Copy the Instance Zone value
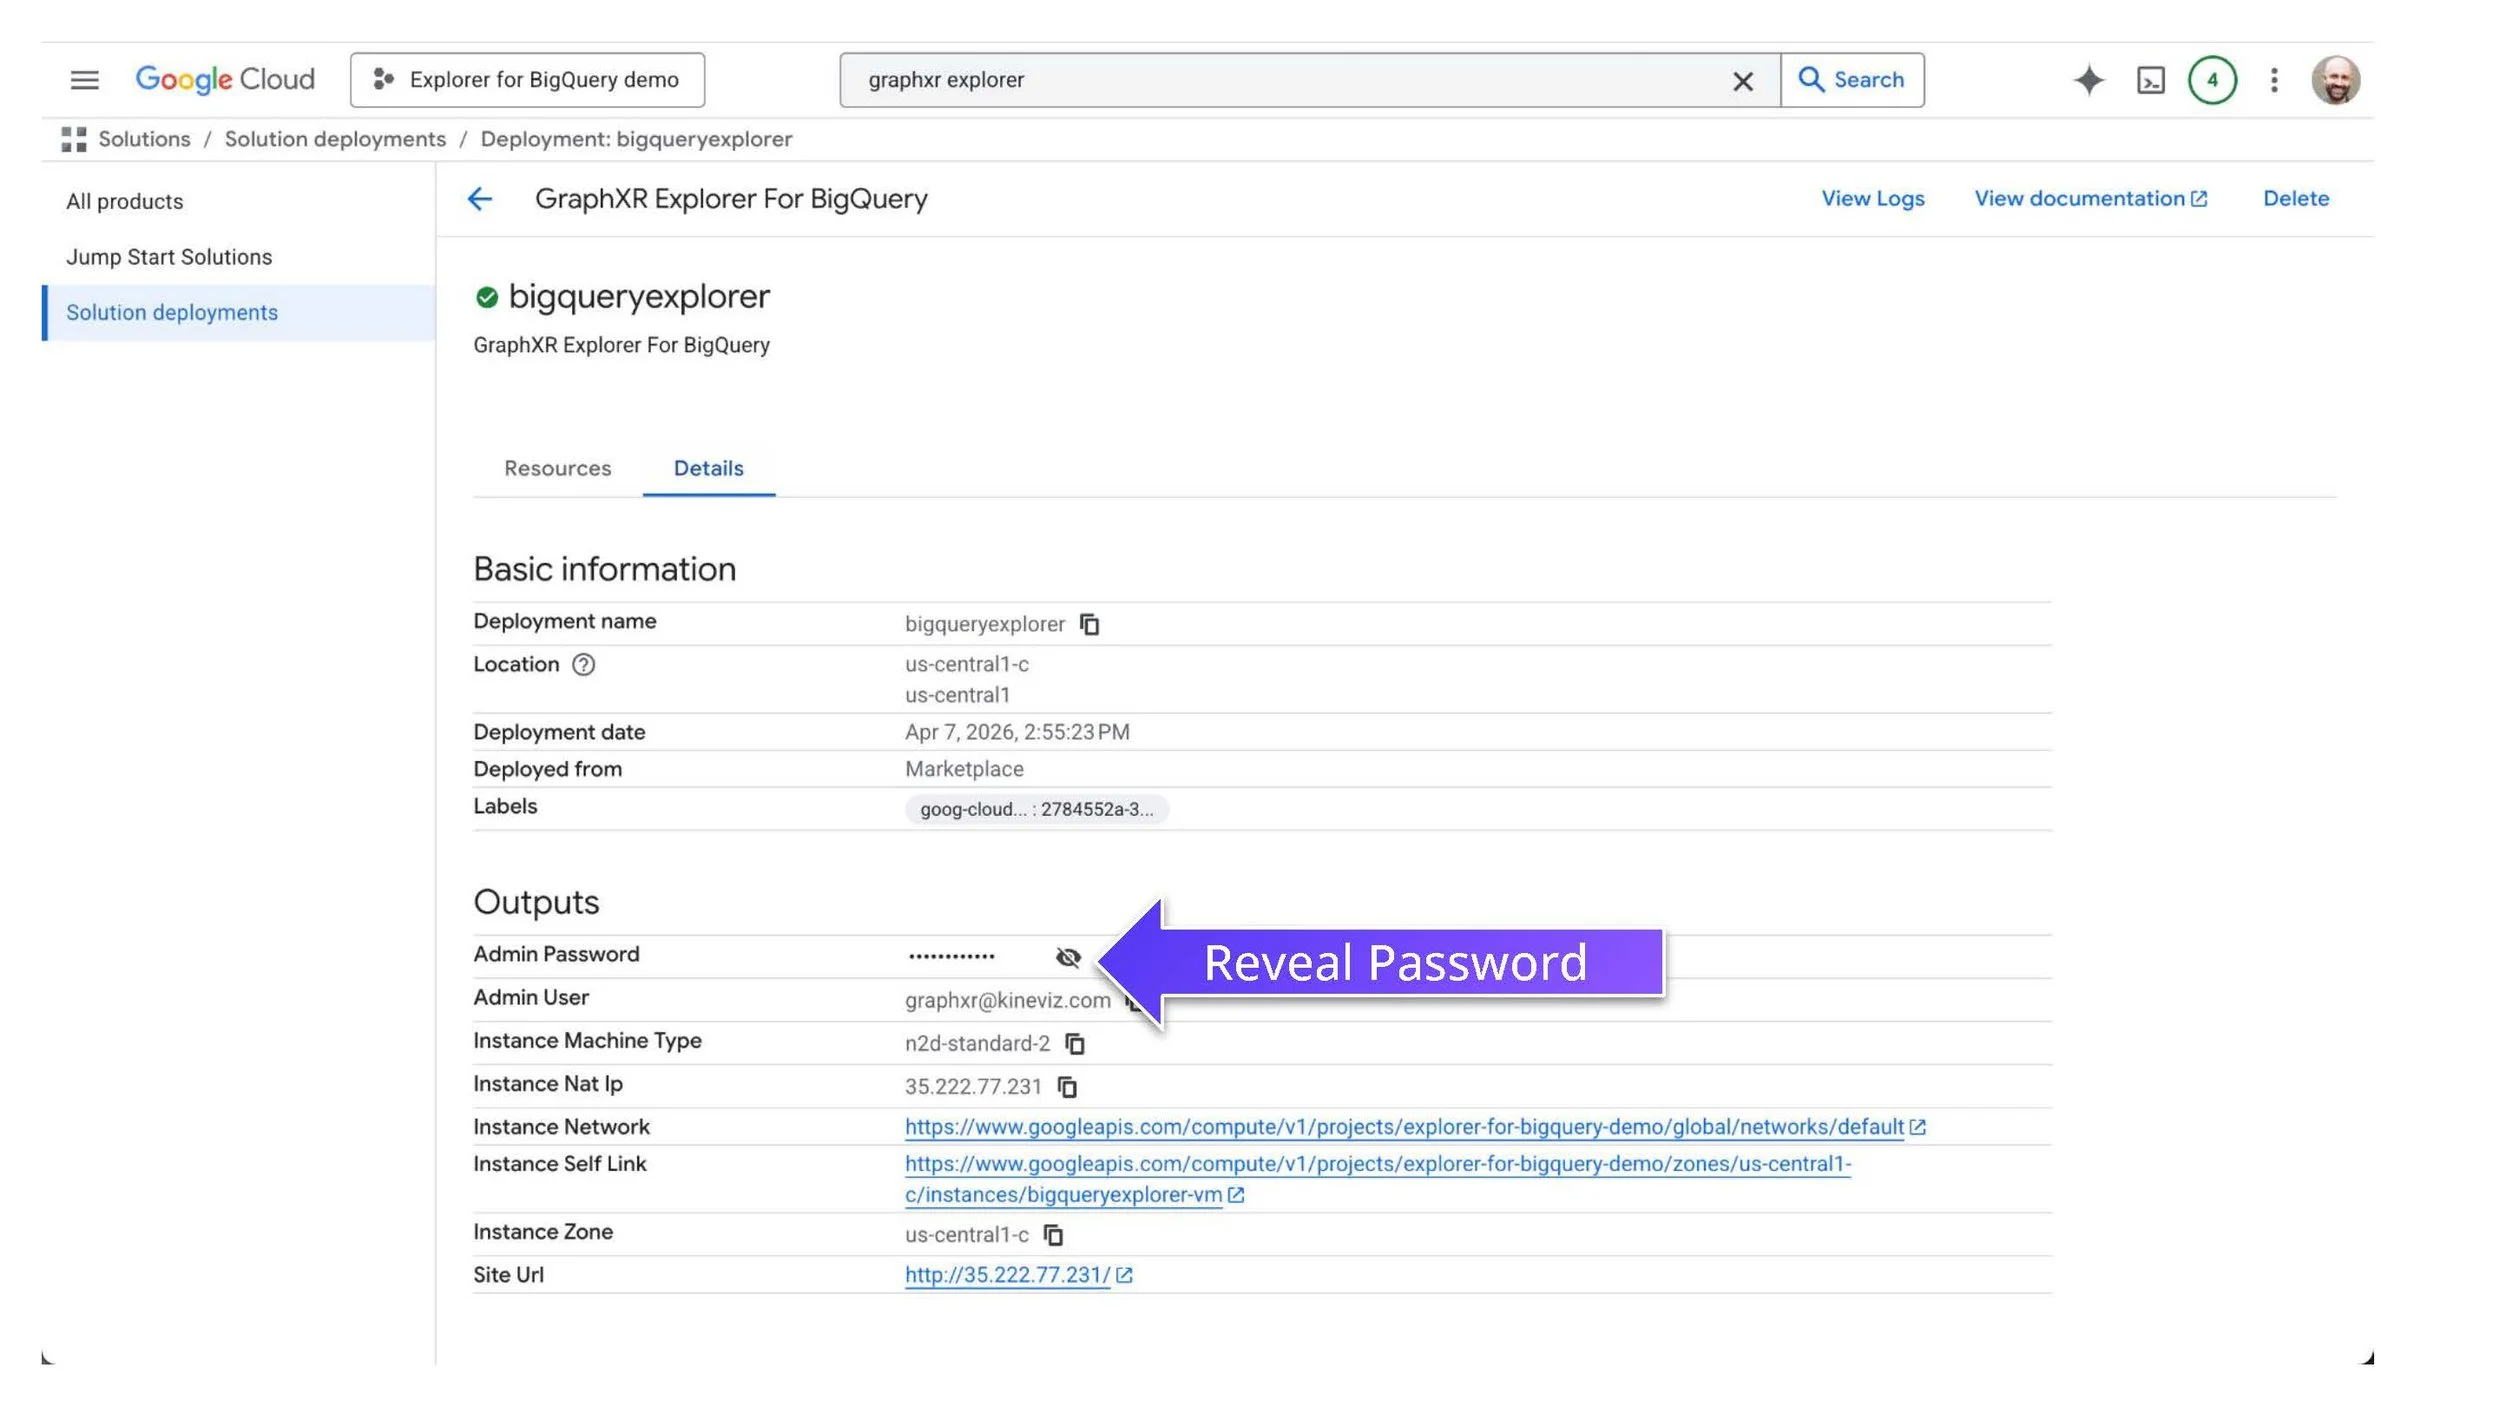Viewport: 2500px width, 1406px height. [x=1053, y=1234]
